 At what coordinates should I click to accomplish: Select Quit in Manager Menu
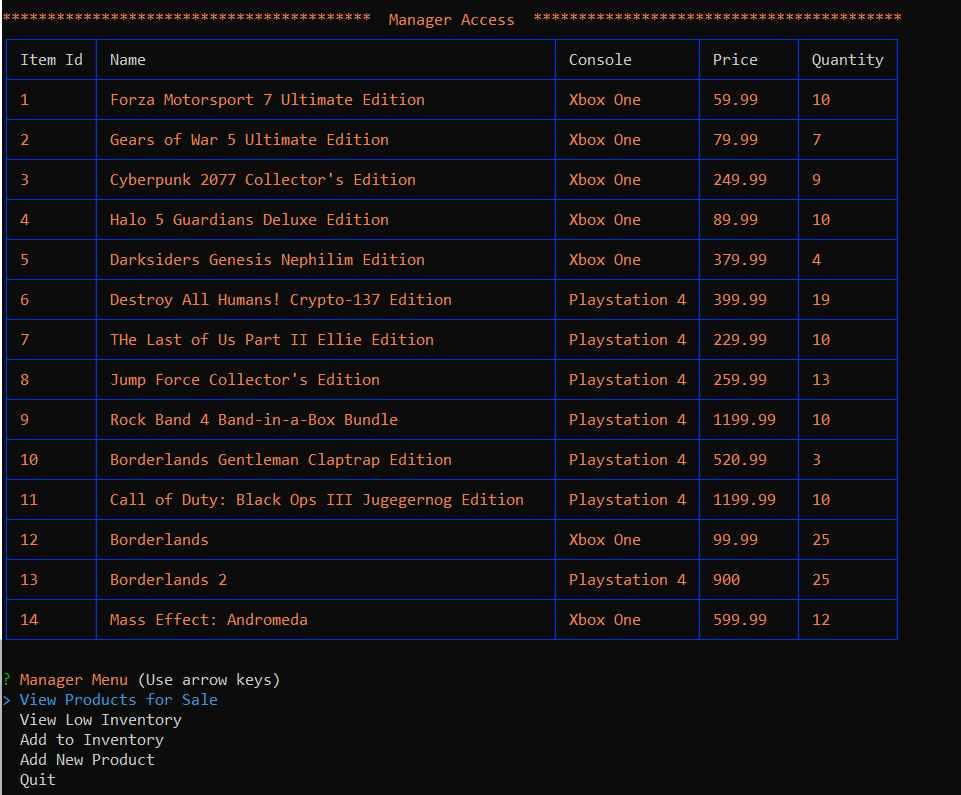(x=37, y=780)
